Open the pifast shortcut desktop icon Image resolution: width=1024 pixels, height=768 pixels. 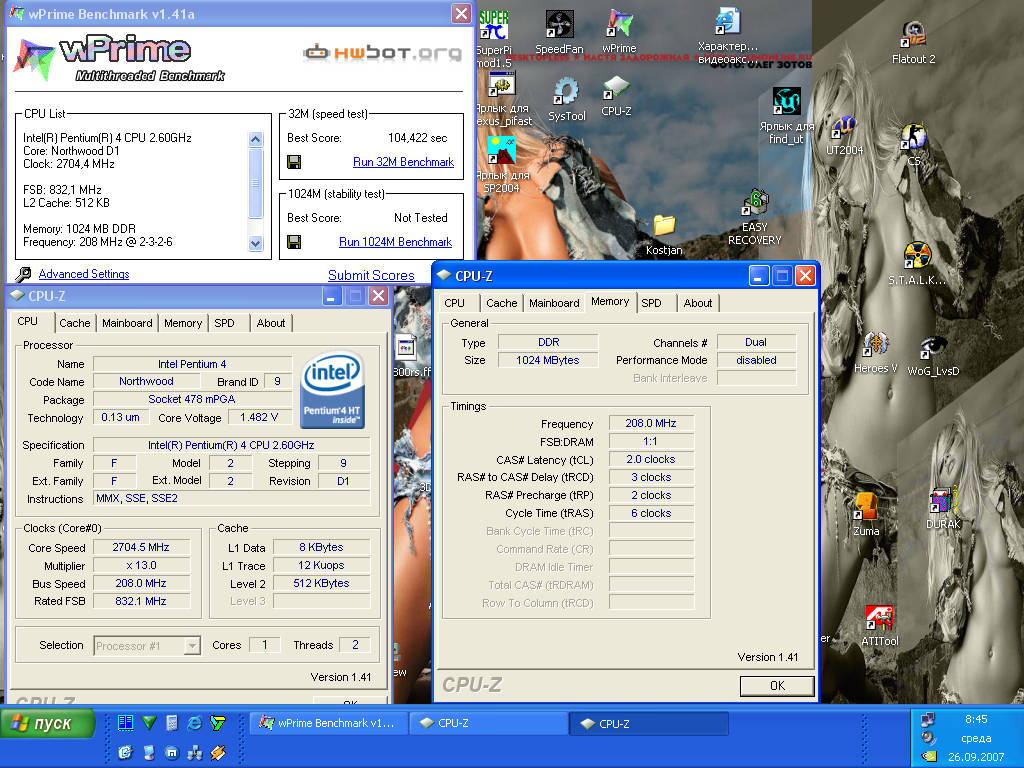click(503, 85)
